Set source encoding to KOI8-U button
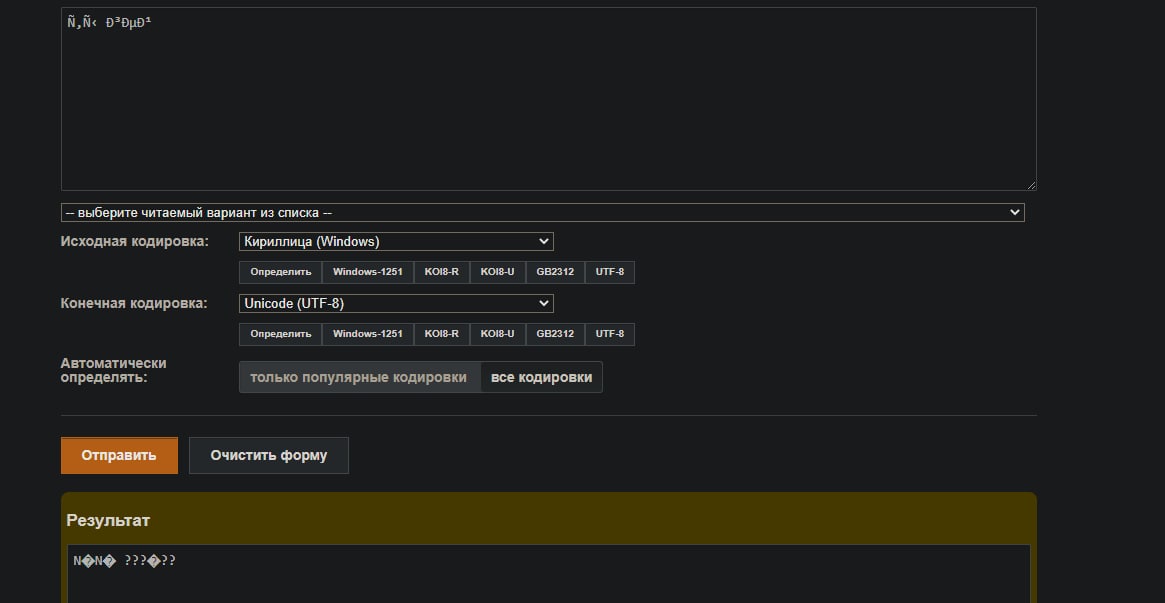This screenshot has width=1165, height=603. [497, 272]
